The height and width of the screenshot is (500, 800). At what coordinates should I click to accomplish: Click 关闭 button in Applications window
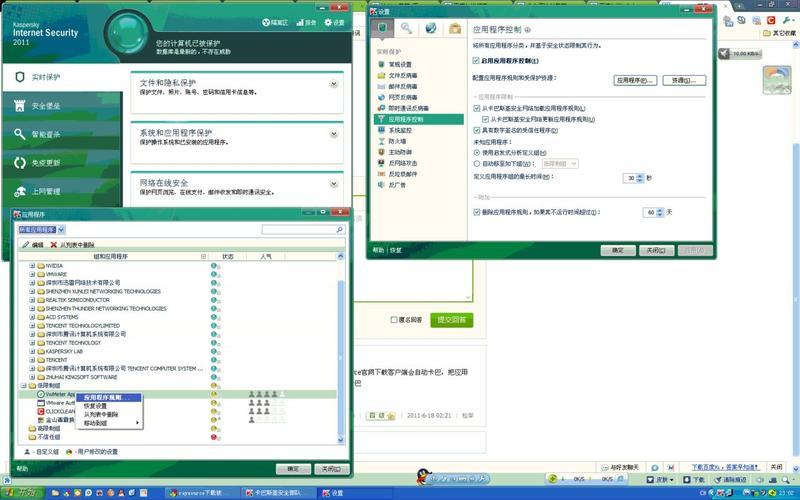[x=332, y=469]
